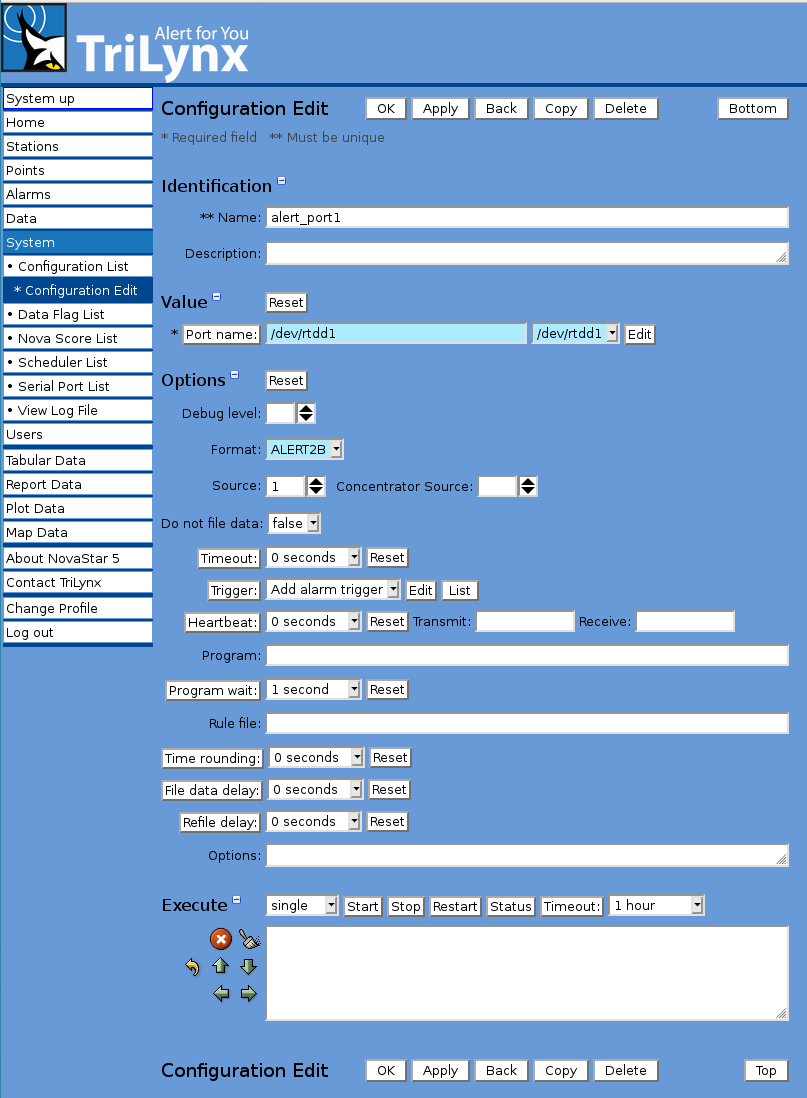Viewport: 807px width, 1098px height.
Task: Open the Format ALERT2B dropdown
Action: tap(305, 450)
